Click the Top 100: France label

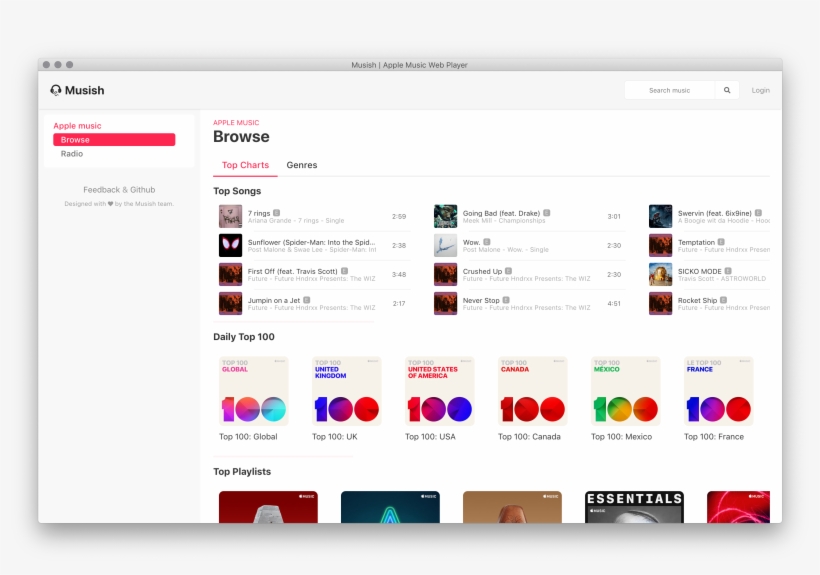pyautogui.click(x=714, y=436)
